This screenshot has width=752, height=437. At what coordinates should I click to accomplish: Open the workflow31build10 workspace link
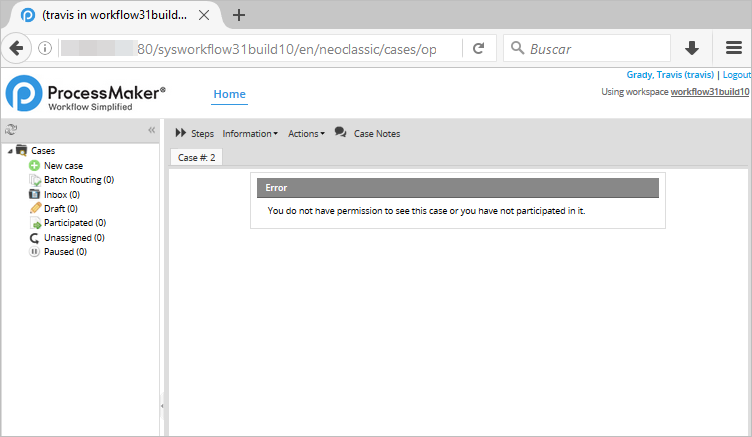[x=710, y=91]
